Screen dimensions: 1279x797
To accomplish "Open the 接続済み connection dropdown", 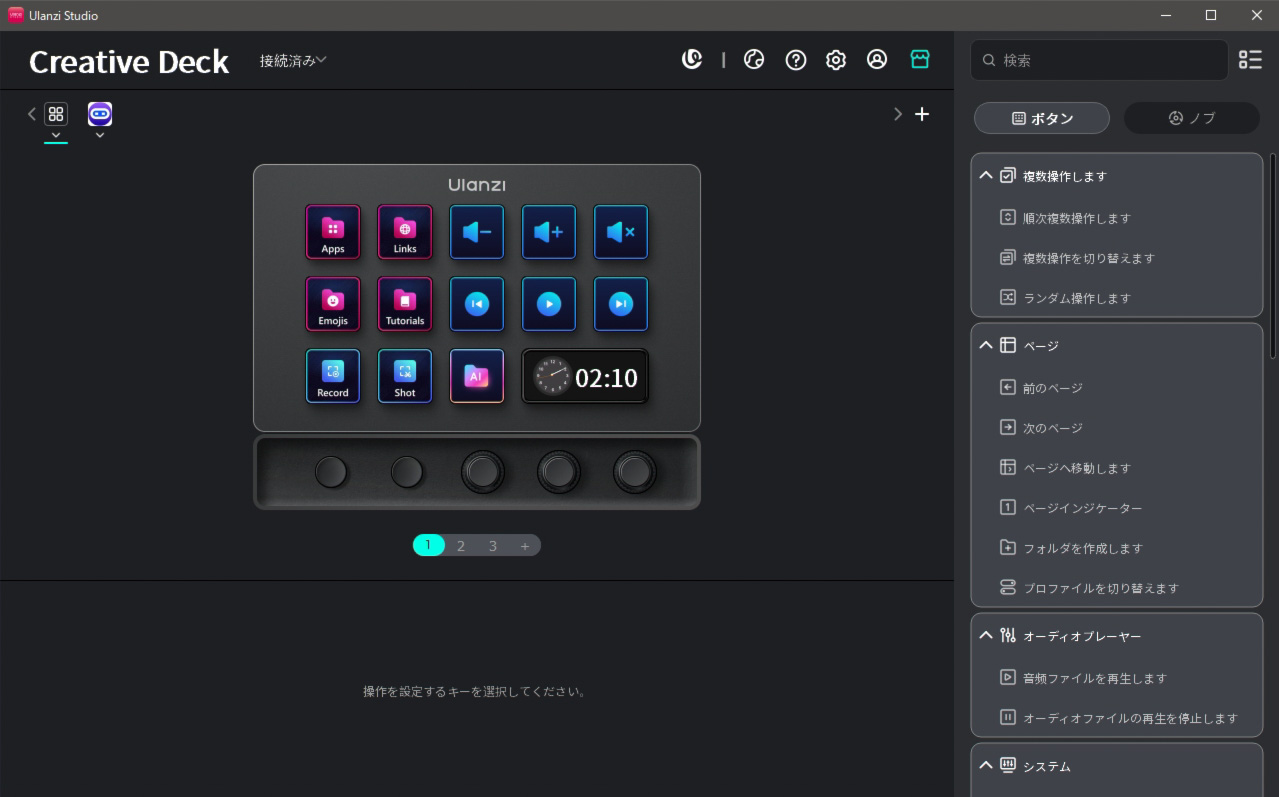I will click(x=293, y=60).
